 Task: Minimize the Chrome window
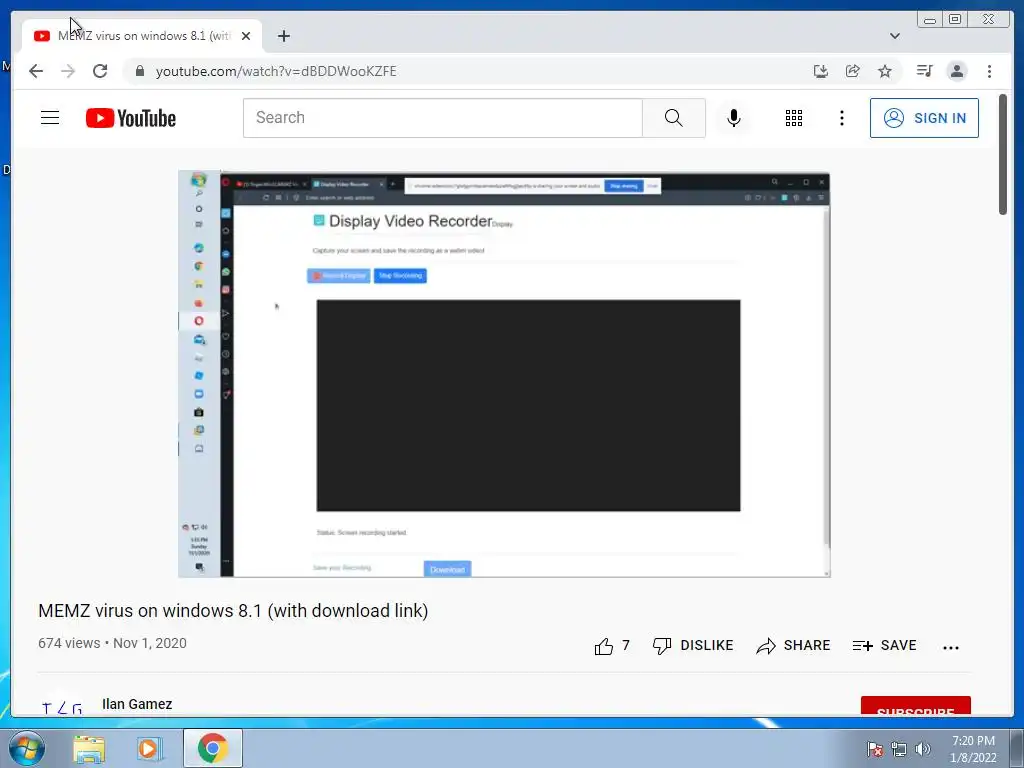pos(930,20)
